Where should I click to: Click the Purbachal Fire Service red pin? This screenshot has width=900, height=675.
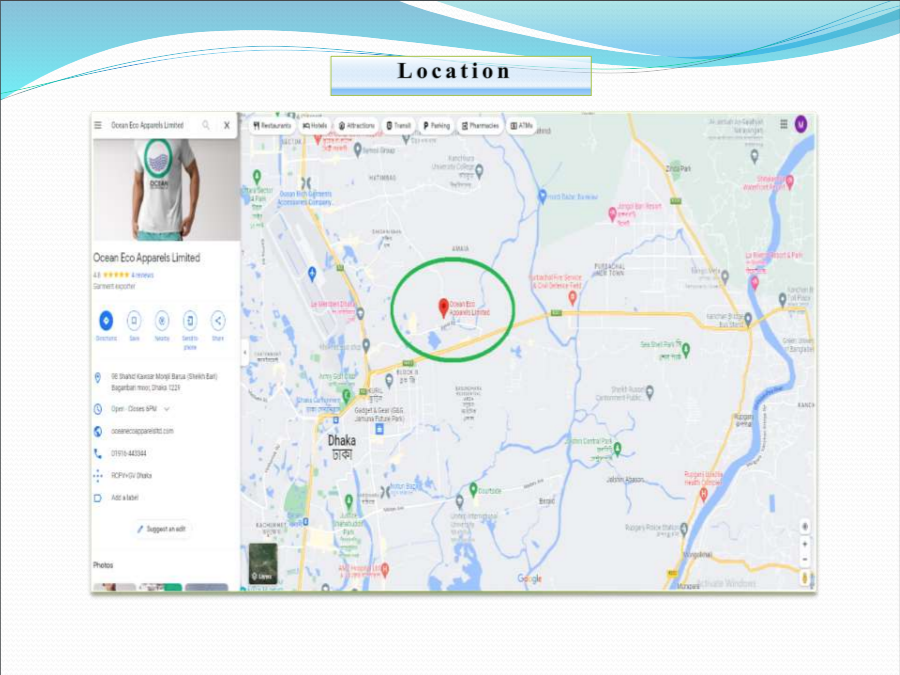tap(572, 297)
